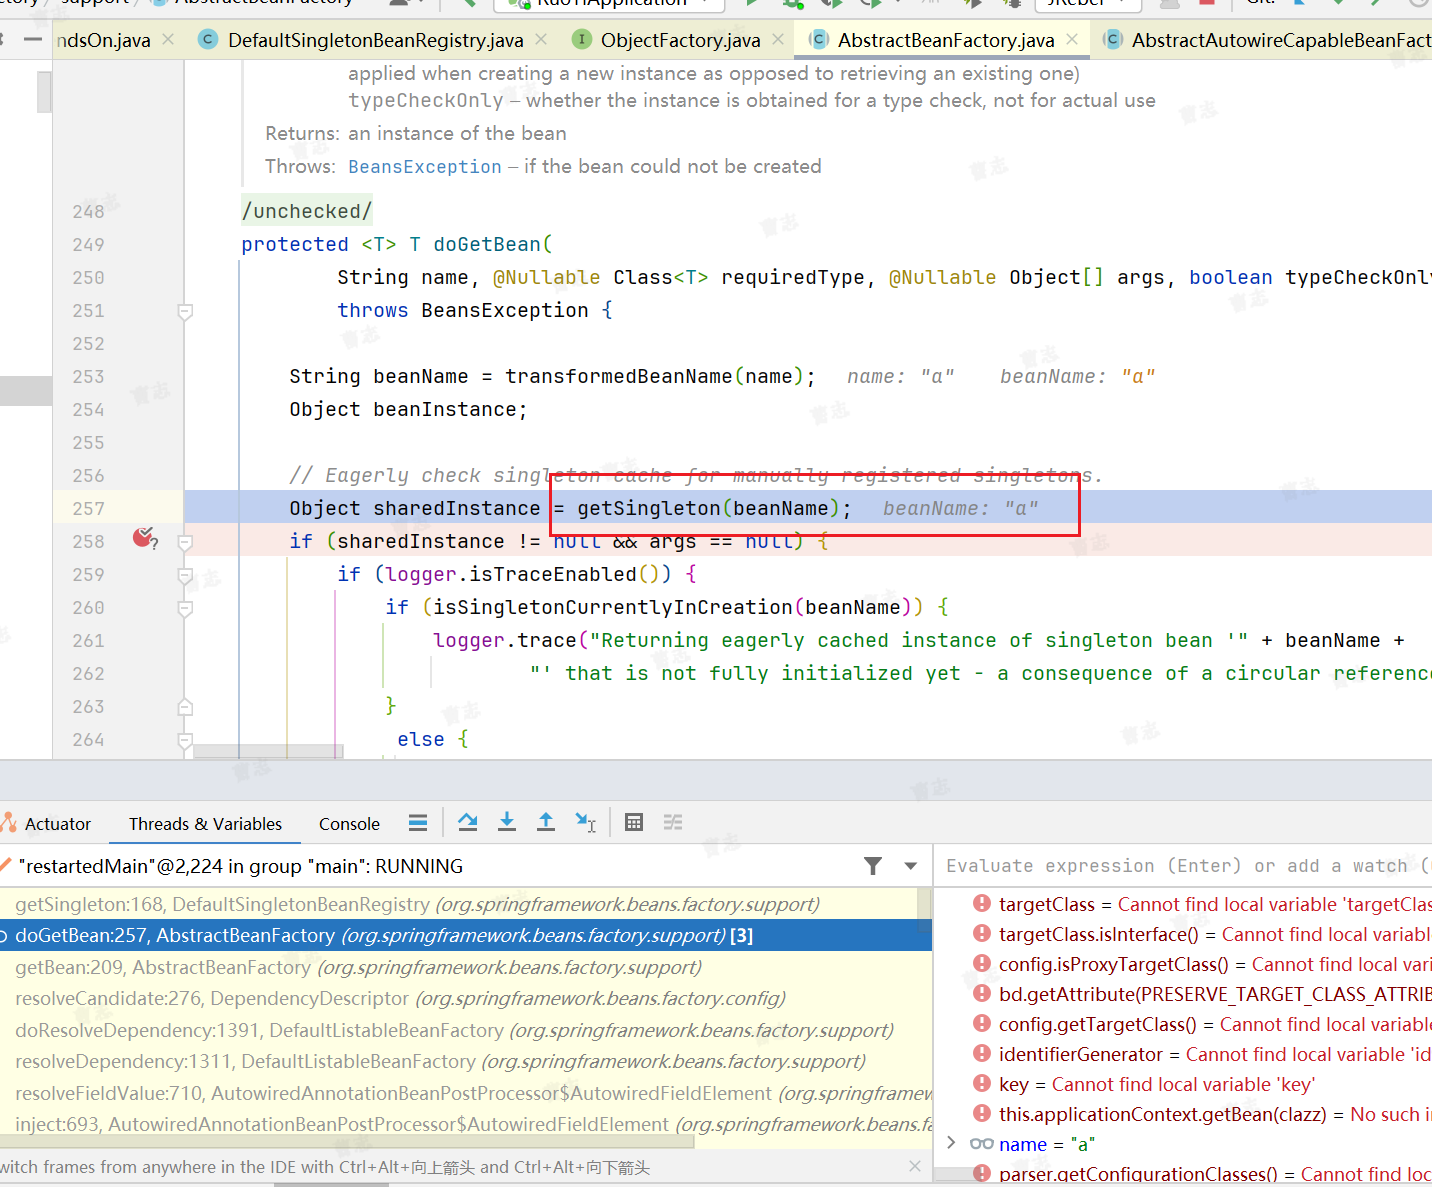Toggle the conditional breakpoint on line 258
1432x1187 pixels.
coord(145,539)
